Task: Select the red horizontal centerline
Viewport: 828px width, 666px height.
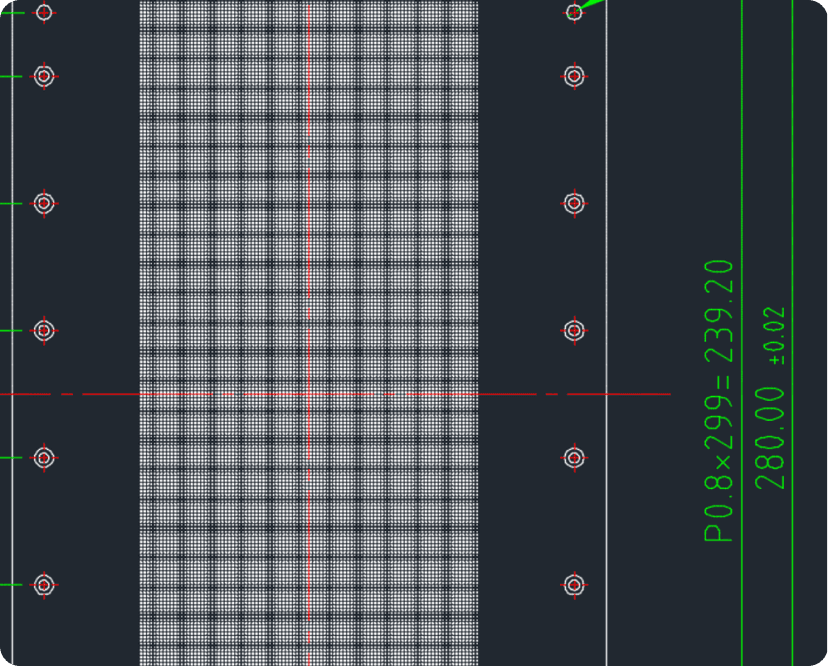Action: [335, 394]
